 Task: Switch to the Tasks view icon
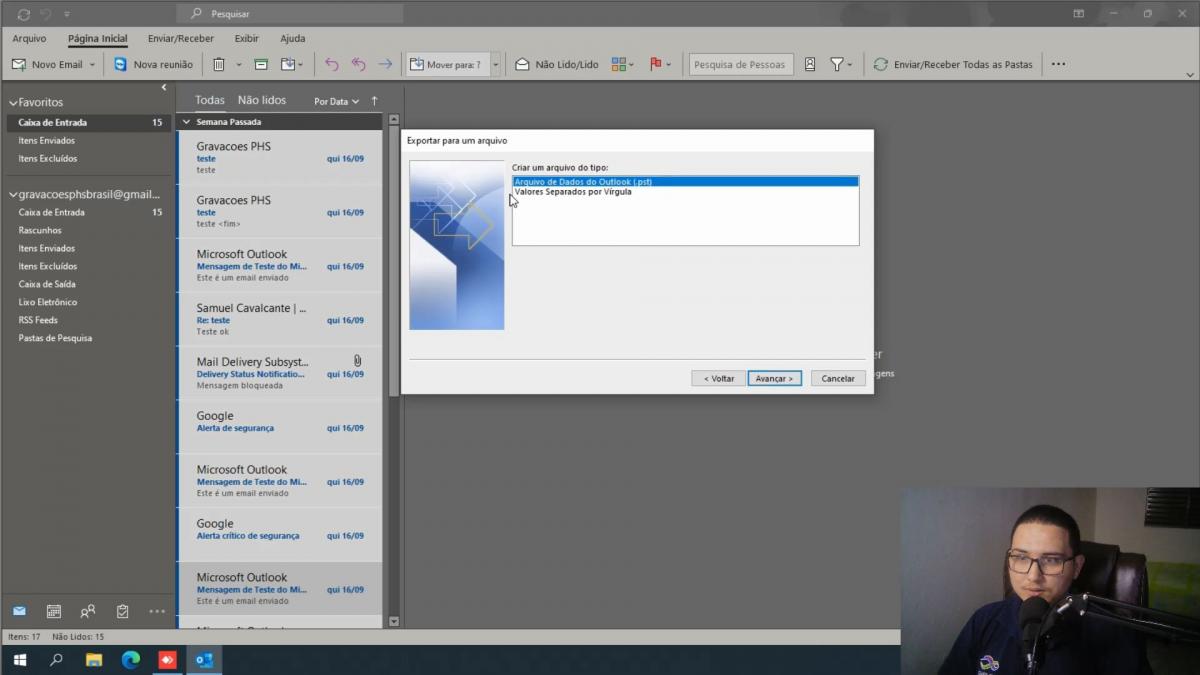122,611
